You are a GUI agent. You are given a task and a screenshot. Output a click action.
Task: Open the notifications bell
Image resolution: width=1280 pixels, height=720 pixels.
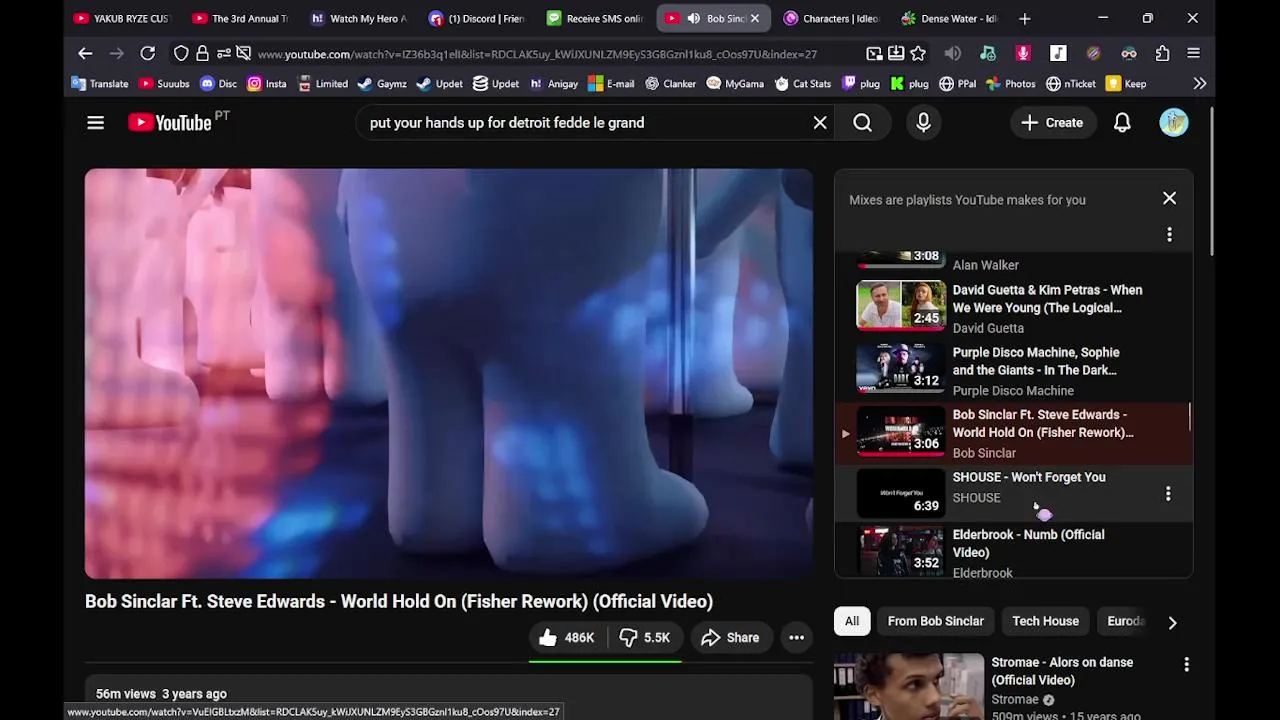coord(1122,123)
